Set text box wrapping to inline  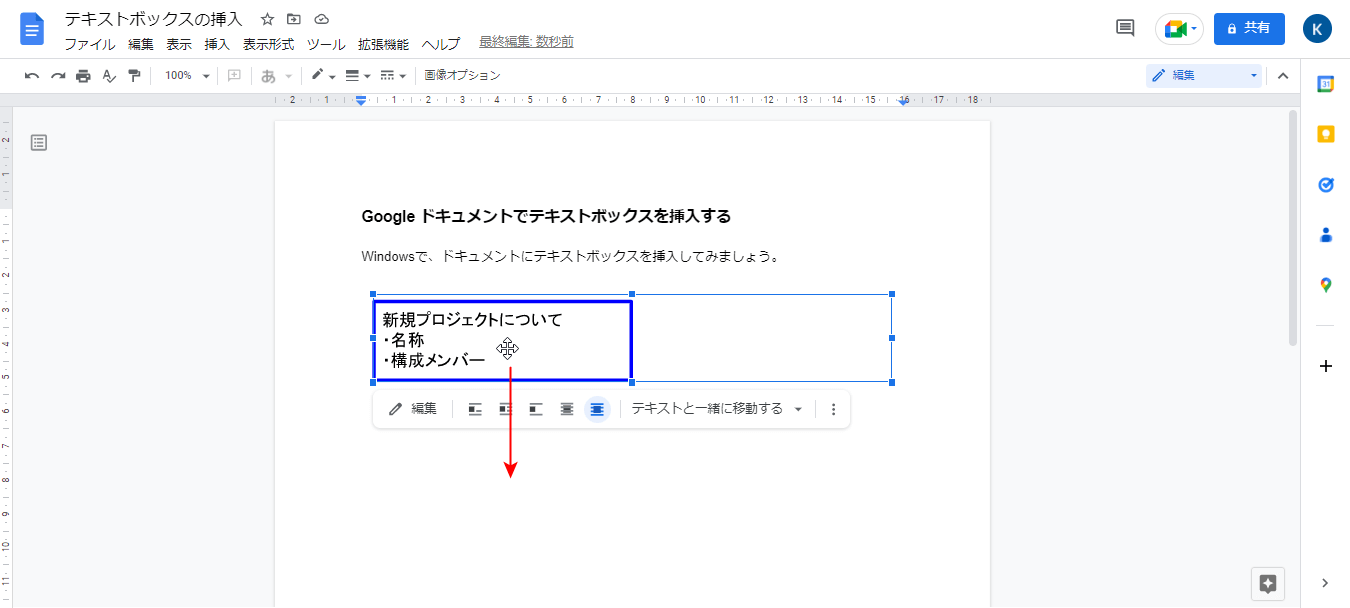(x=475, y=409)
